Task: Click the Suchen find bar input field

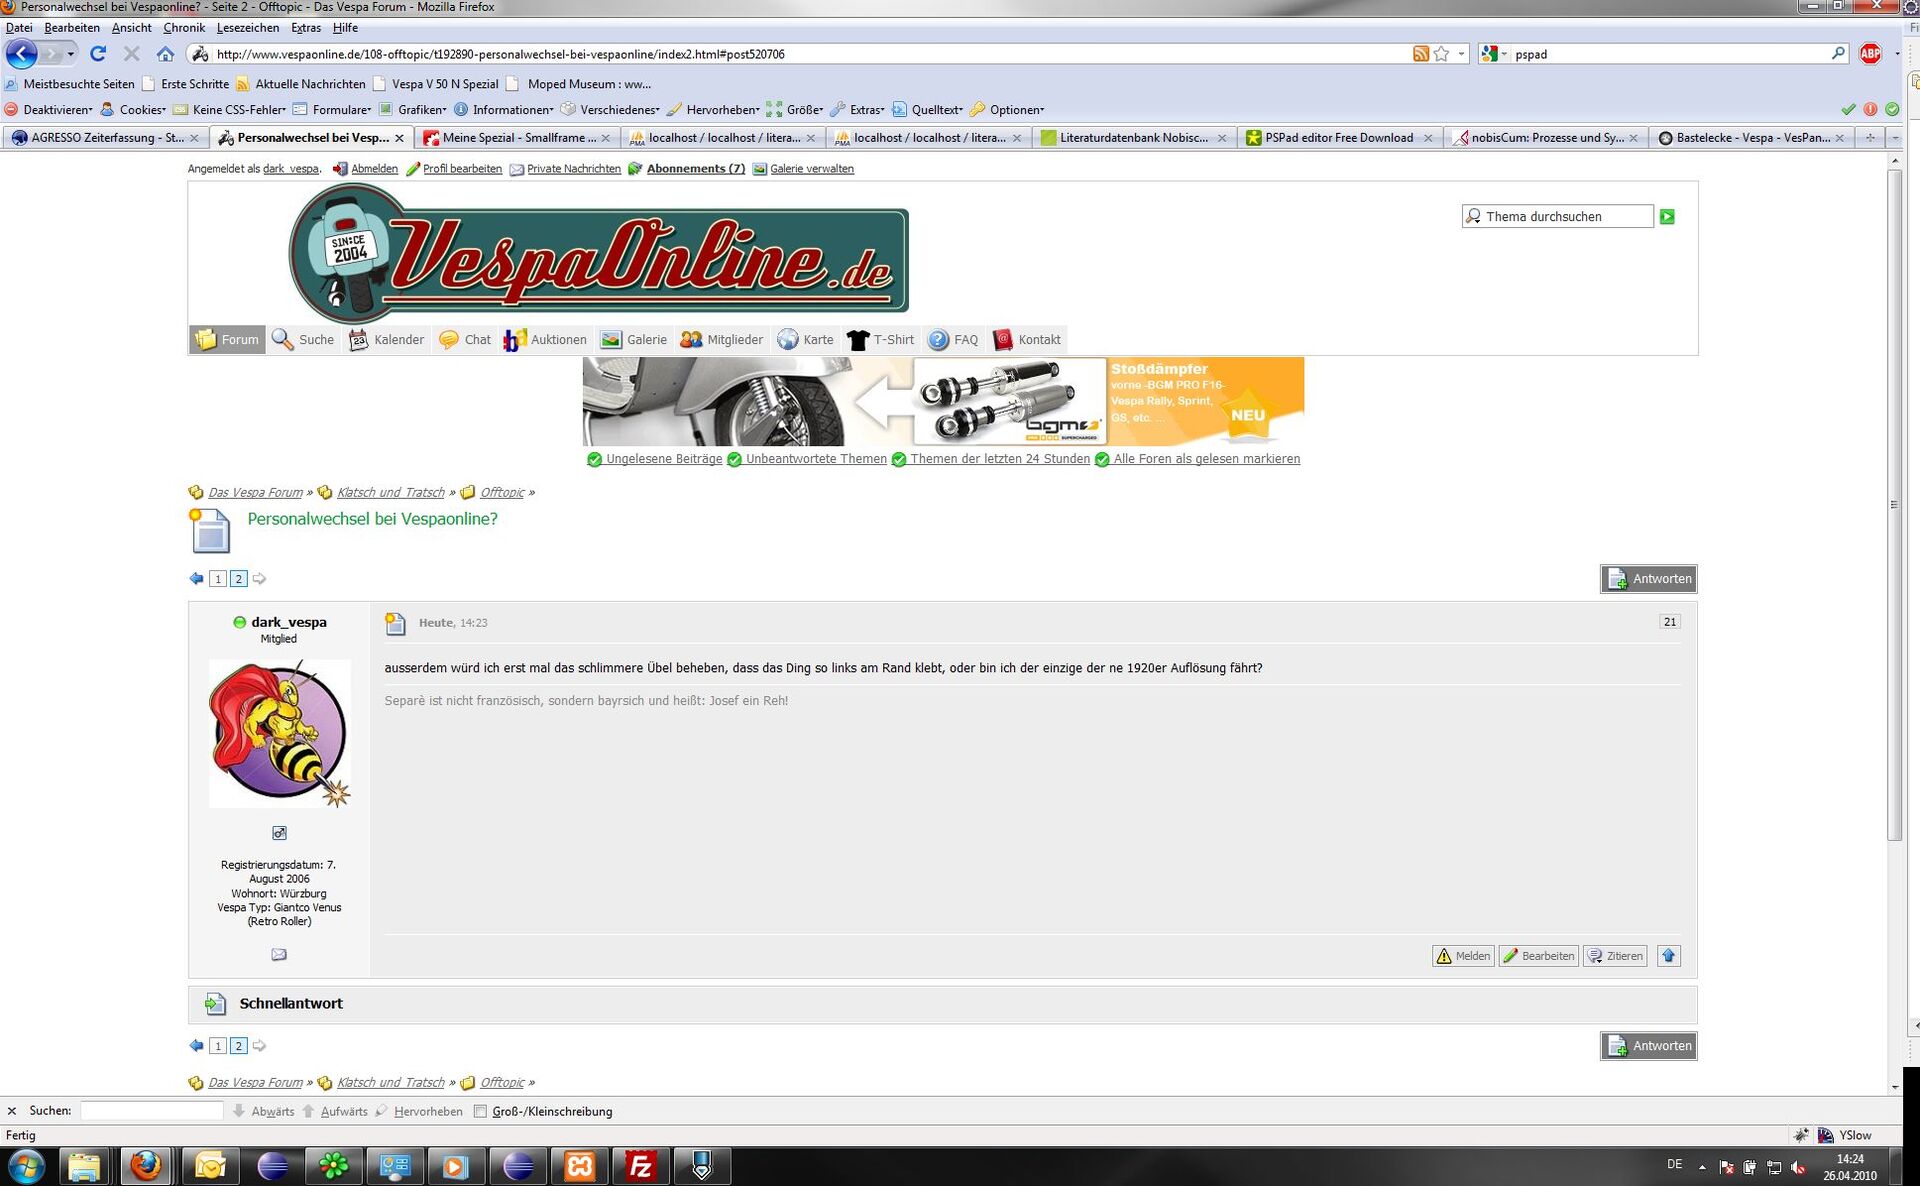Action: point(152,1111)
